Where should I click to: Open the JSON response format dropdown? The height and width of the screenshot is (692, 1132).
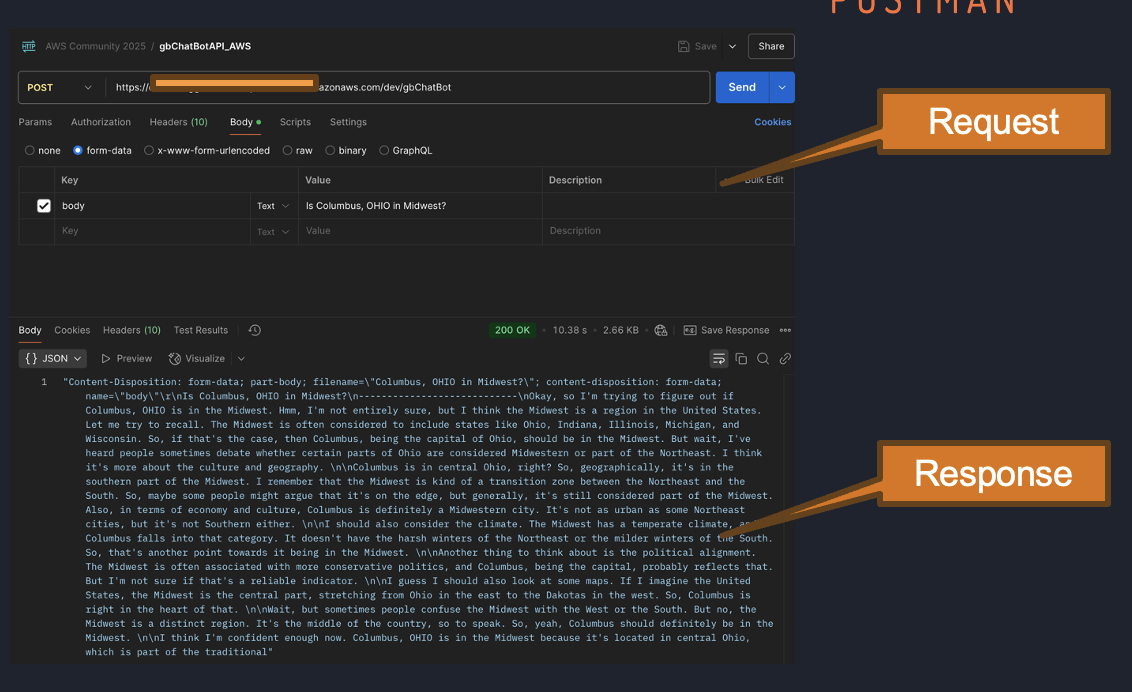point(53,359)
